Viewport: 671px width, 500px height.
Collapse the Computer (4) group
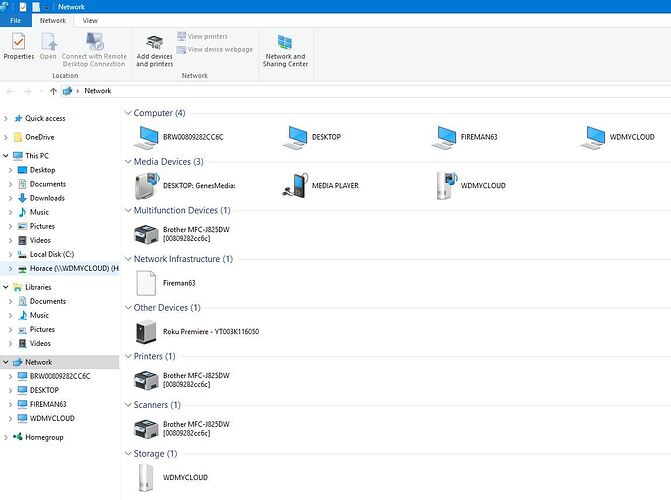(128, 113)
